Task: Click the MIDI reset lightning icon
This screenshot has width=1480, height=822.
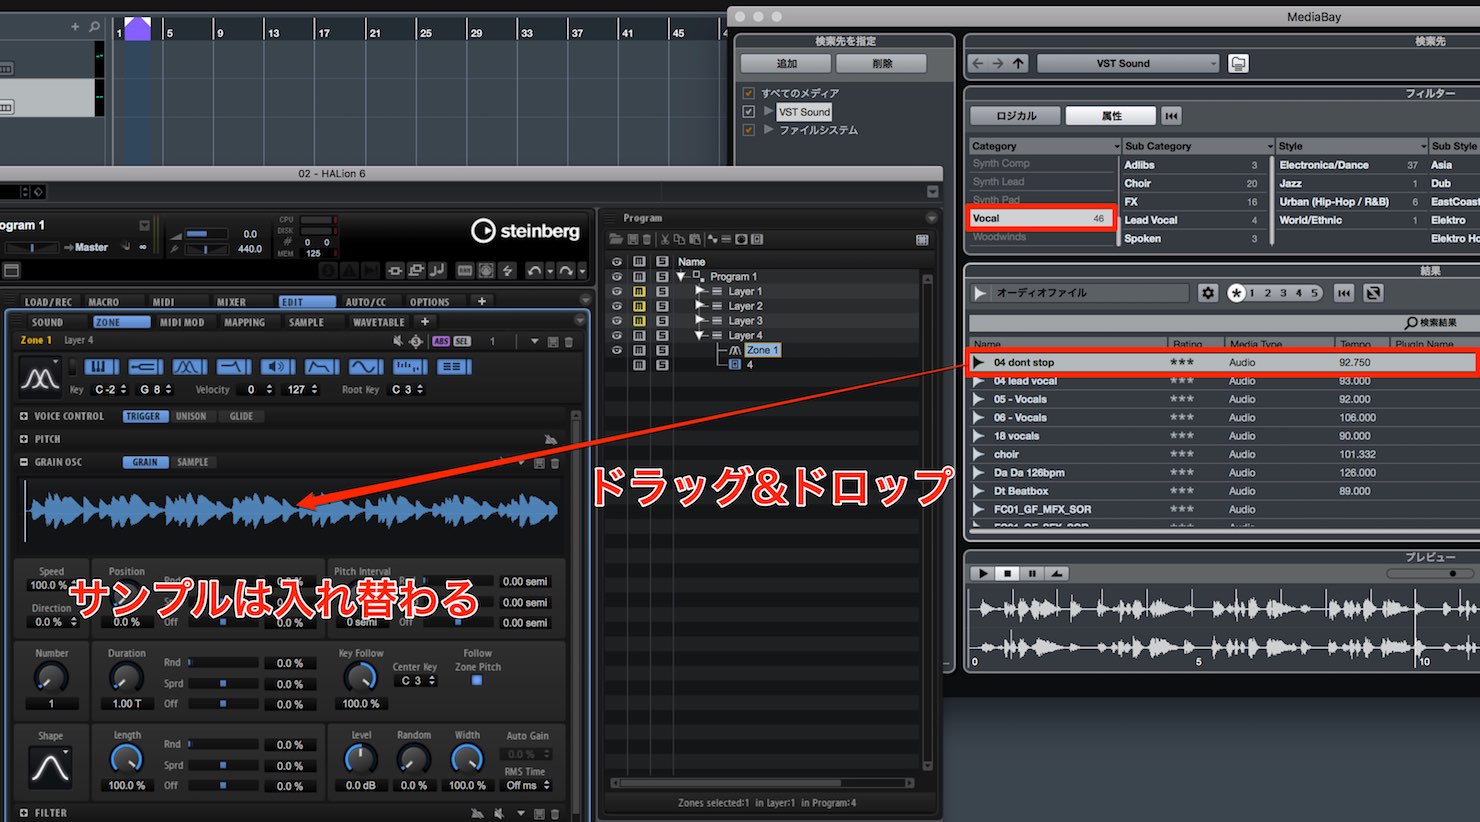Action: coord(507,271)
